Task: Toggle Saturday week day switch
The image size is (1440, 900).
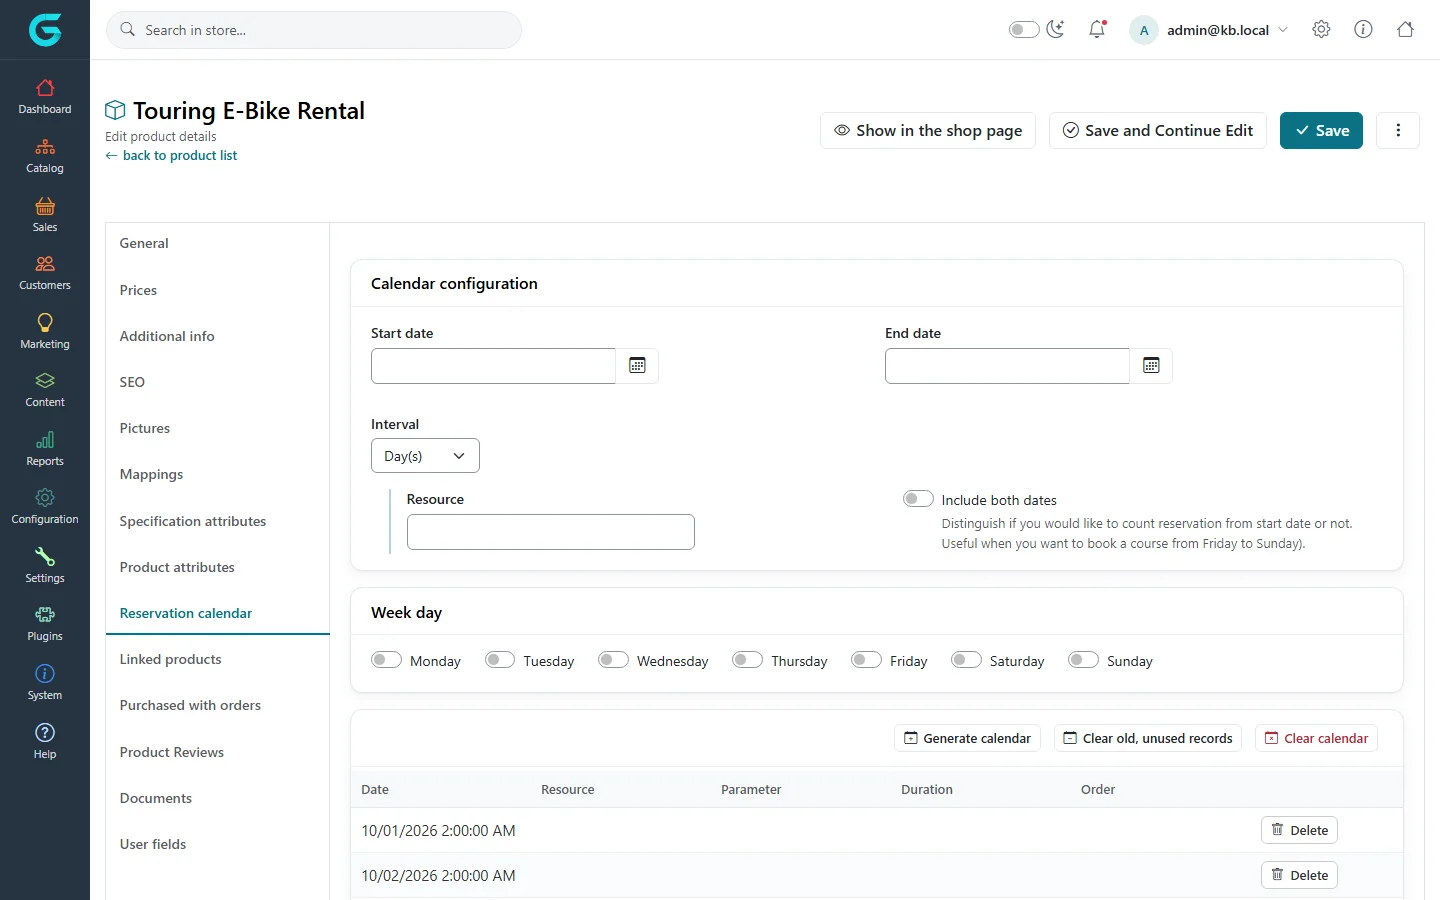Action: pos(966,660)
